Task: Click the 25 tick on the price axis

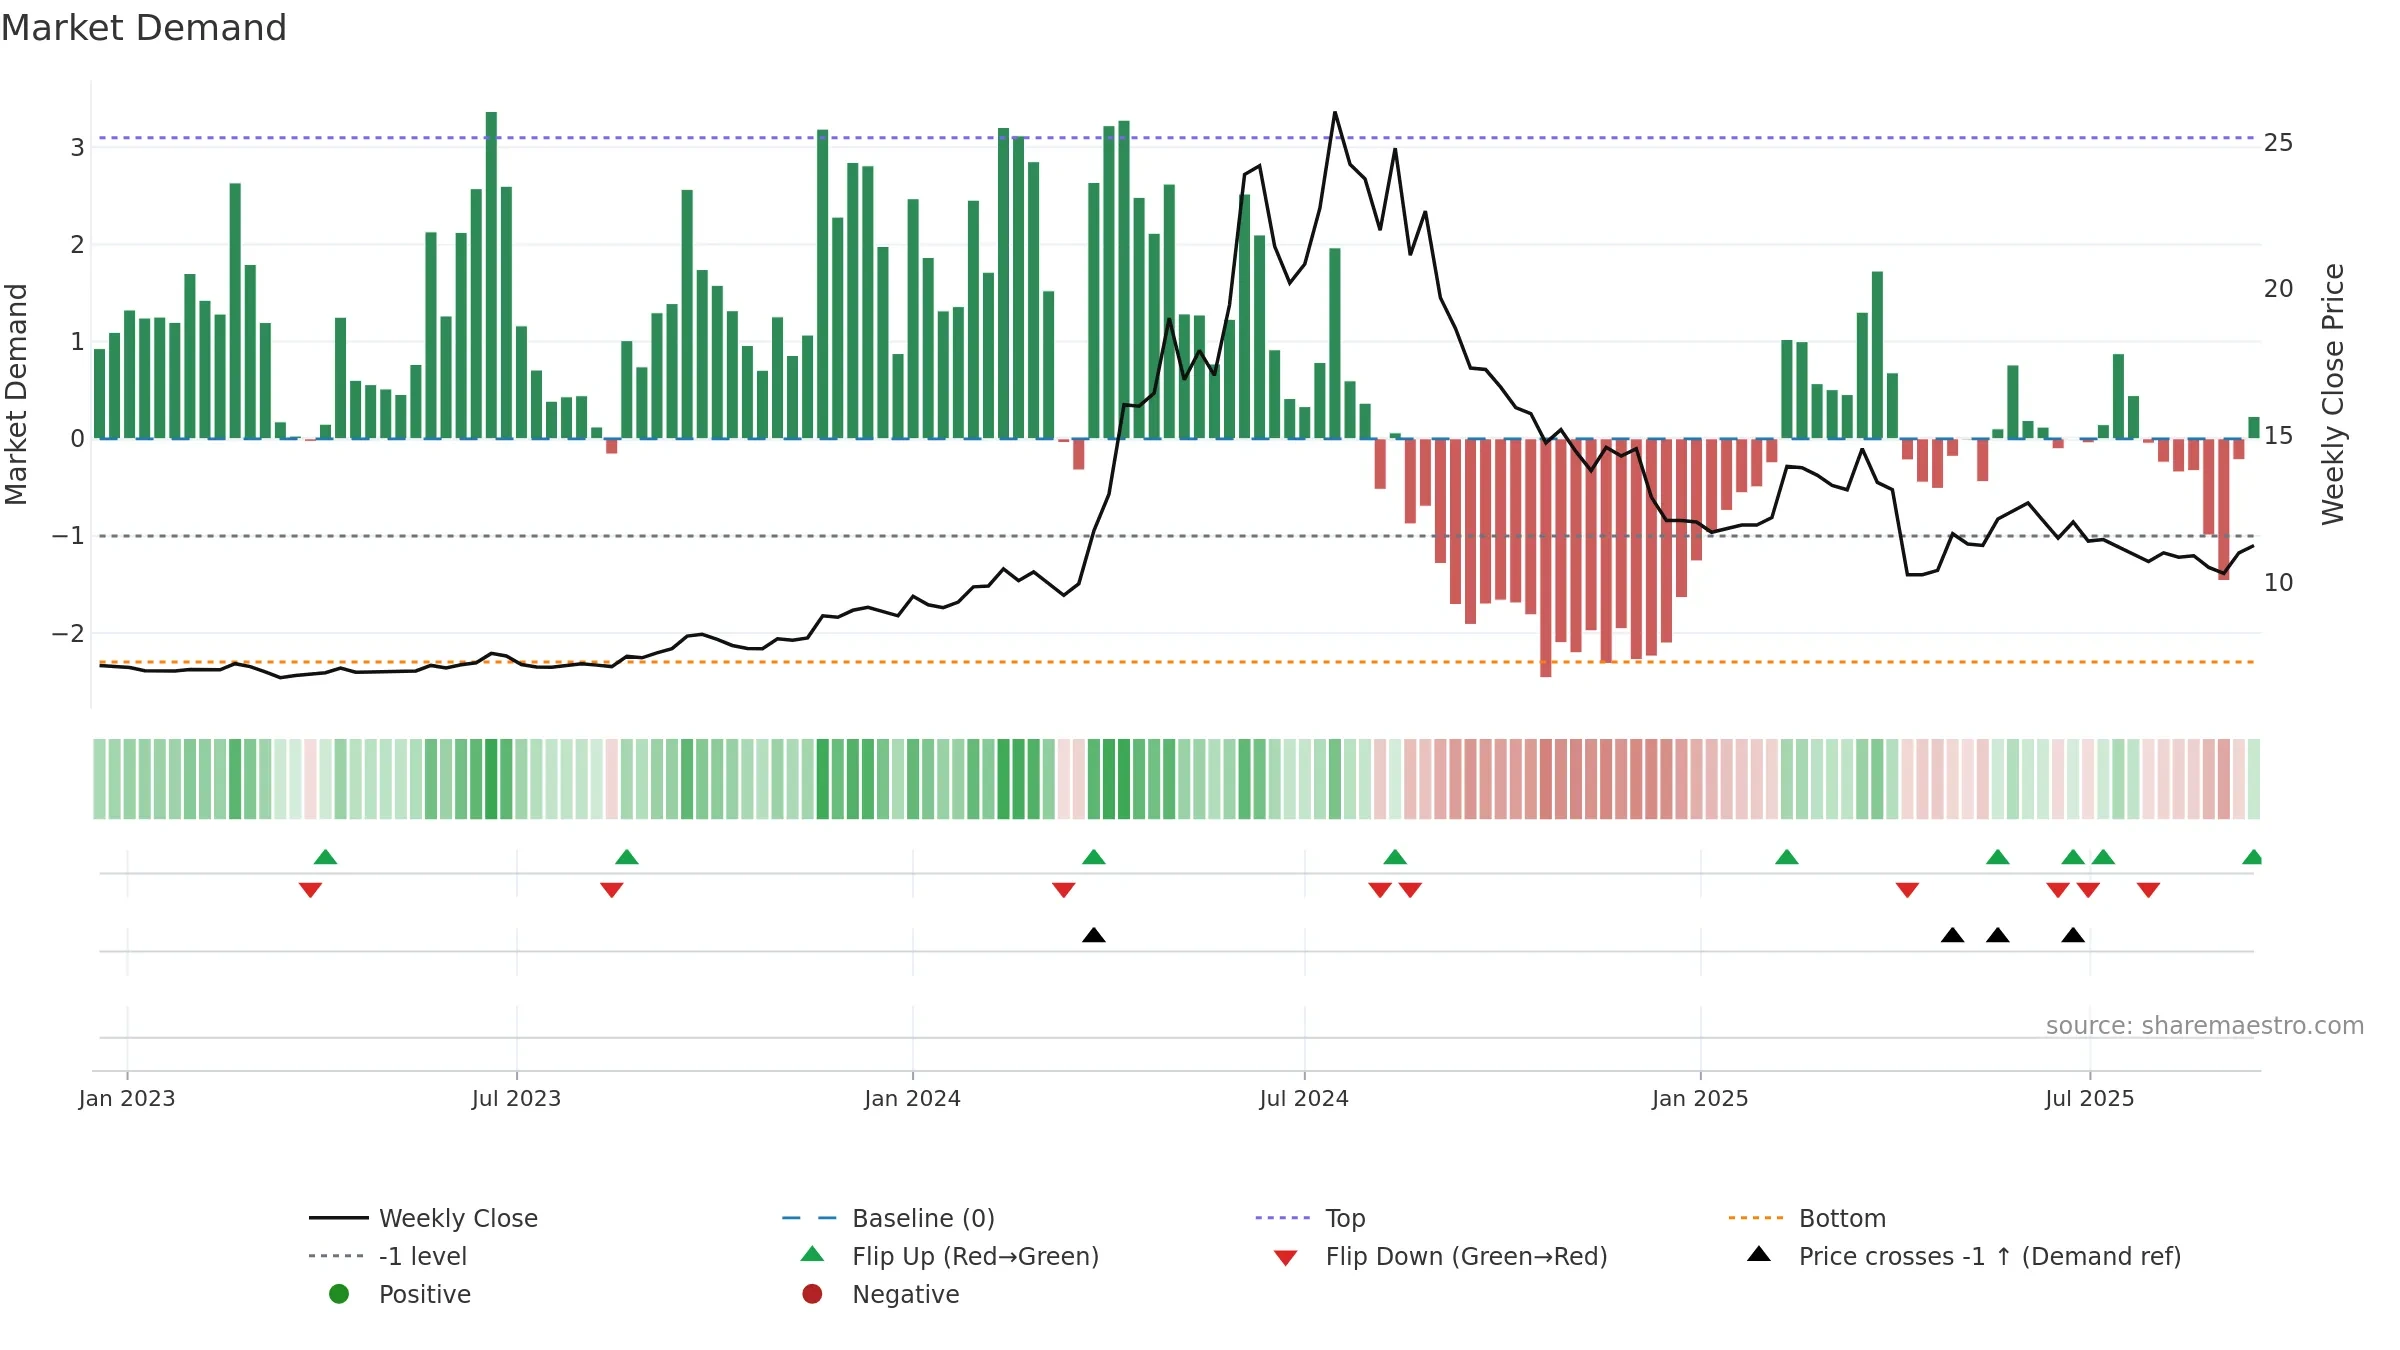Action: tap(2278, 143)
